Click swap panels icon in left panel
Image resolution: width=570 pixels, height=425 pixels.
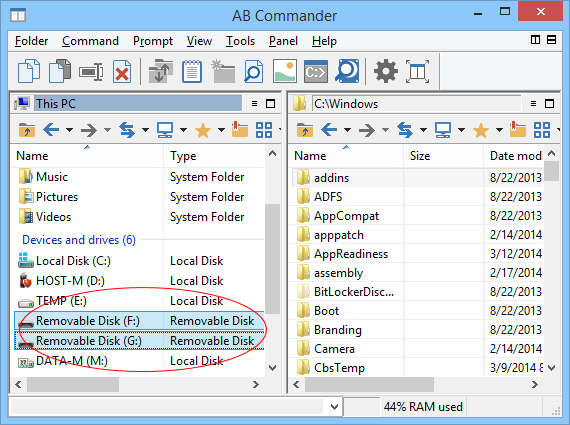127,130
